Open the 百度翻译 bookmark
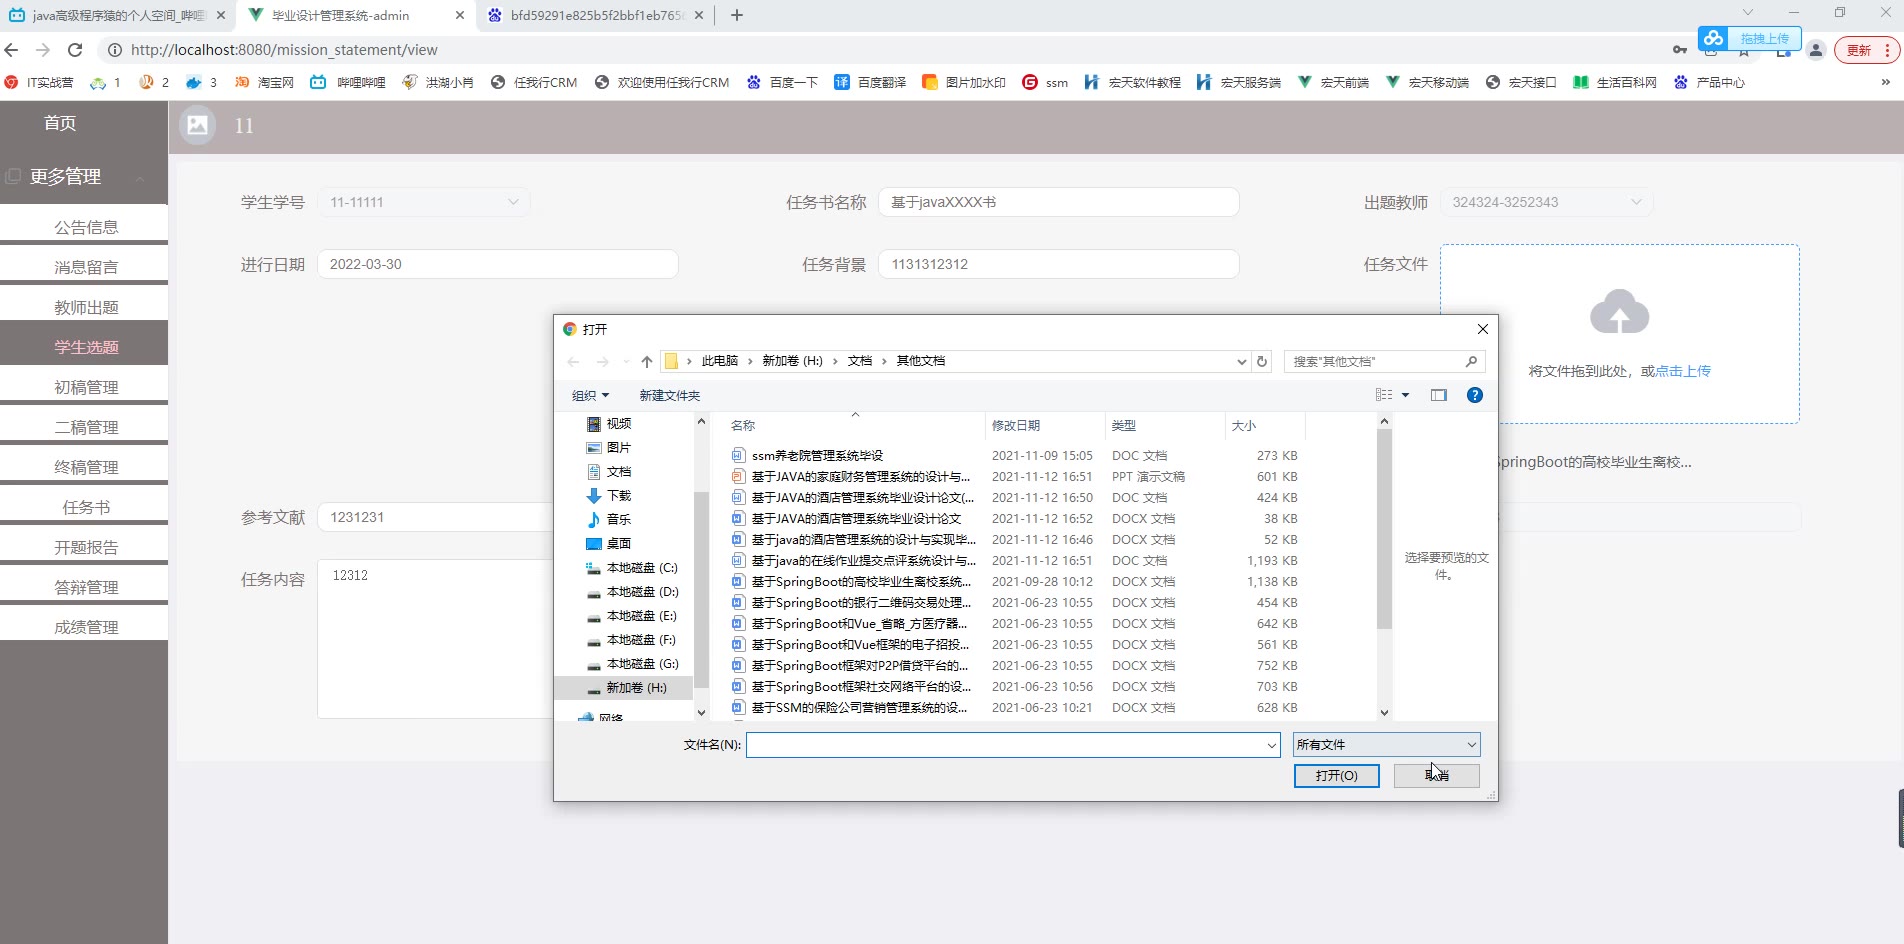 (870, 82)
